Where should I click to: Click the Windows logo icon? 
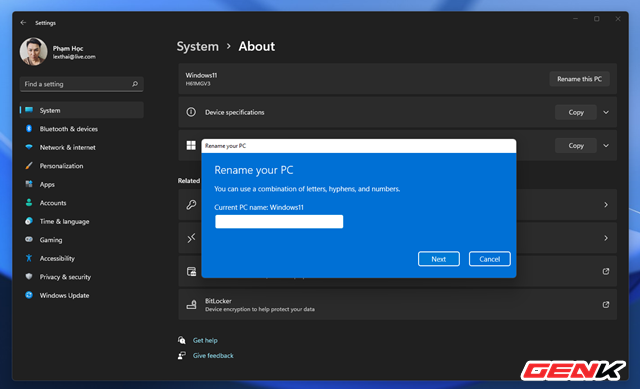click(191, 145)
